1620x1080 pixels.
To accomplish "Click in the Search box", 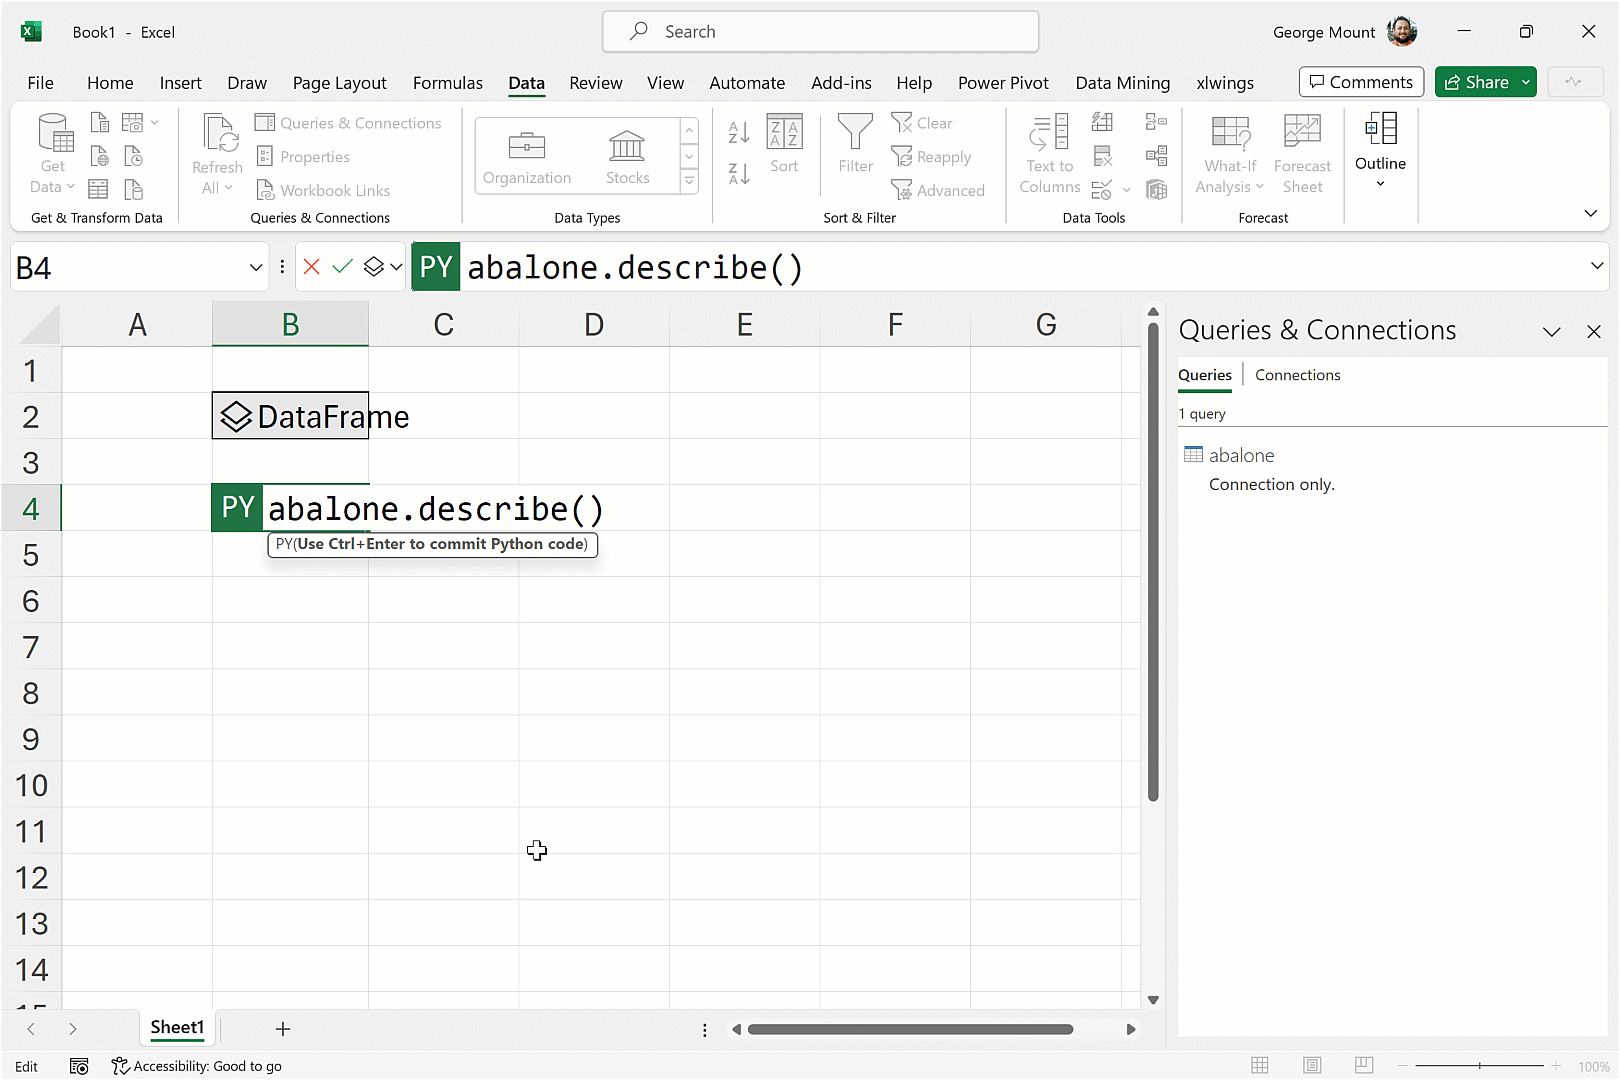I will click(x=820, y=32).
